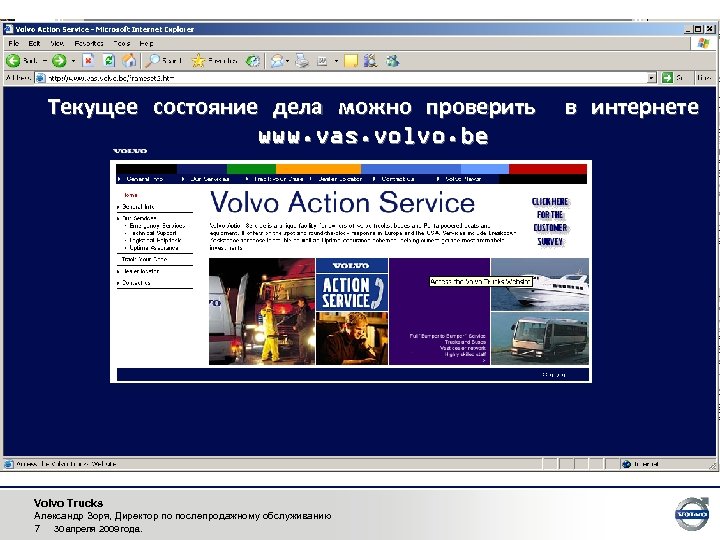Click the green Go arrow button
The width and height of the screenshot is (720, 540).
(x=667, y=78)
